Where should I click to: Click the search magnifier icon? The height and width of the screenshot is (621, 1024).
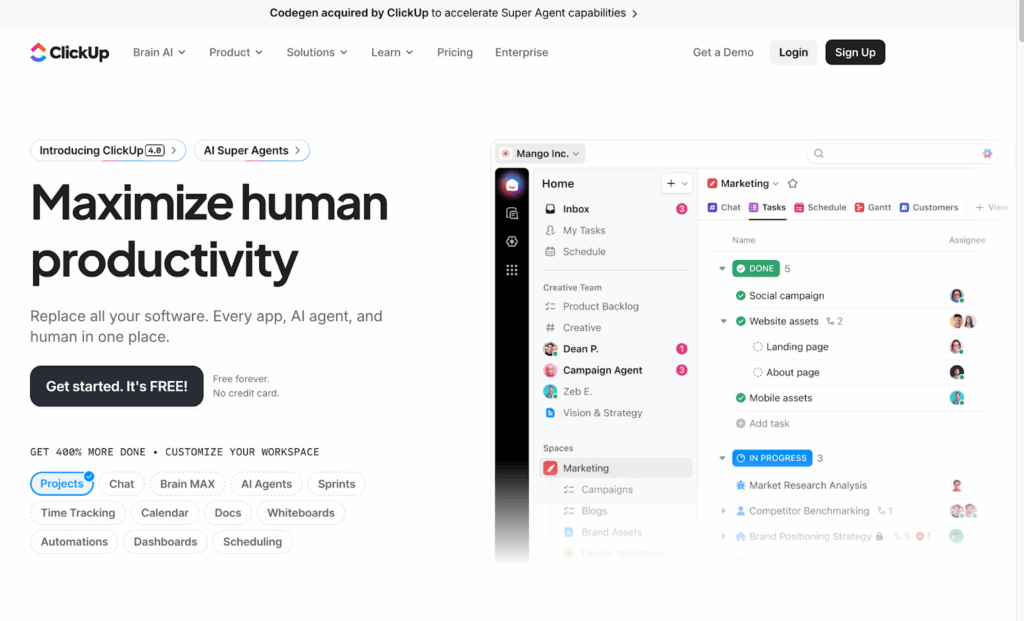[819, 154]
